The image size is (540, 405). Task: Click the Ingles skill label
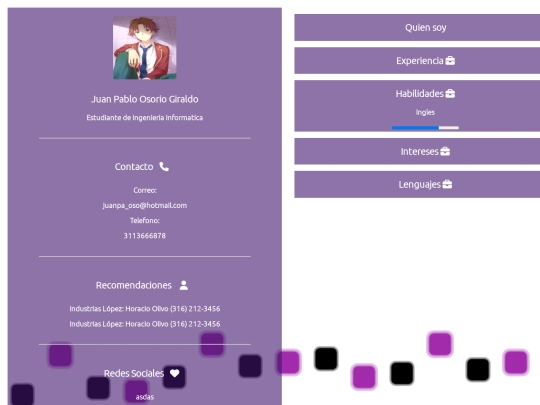click(425, 112)
